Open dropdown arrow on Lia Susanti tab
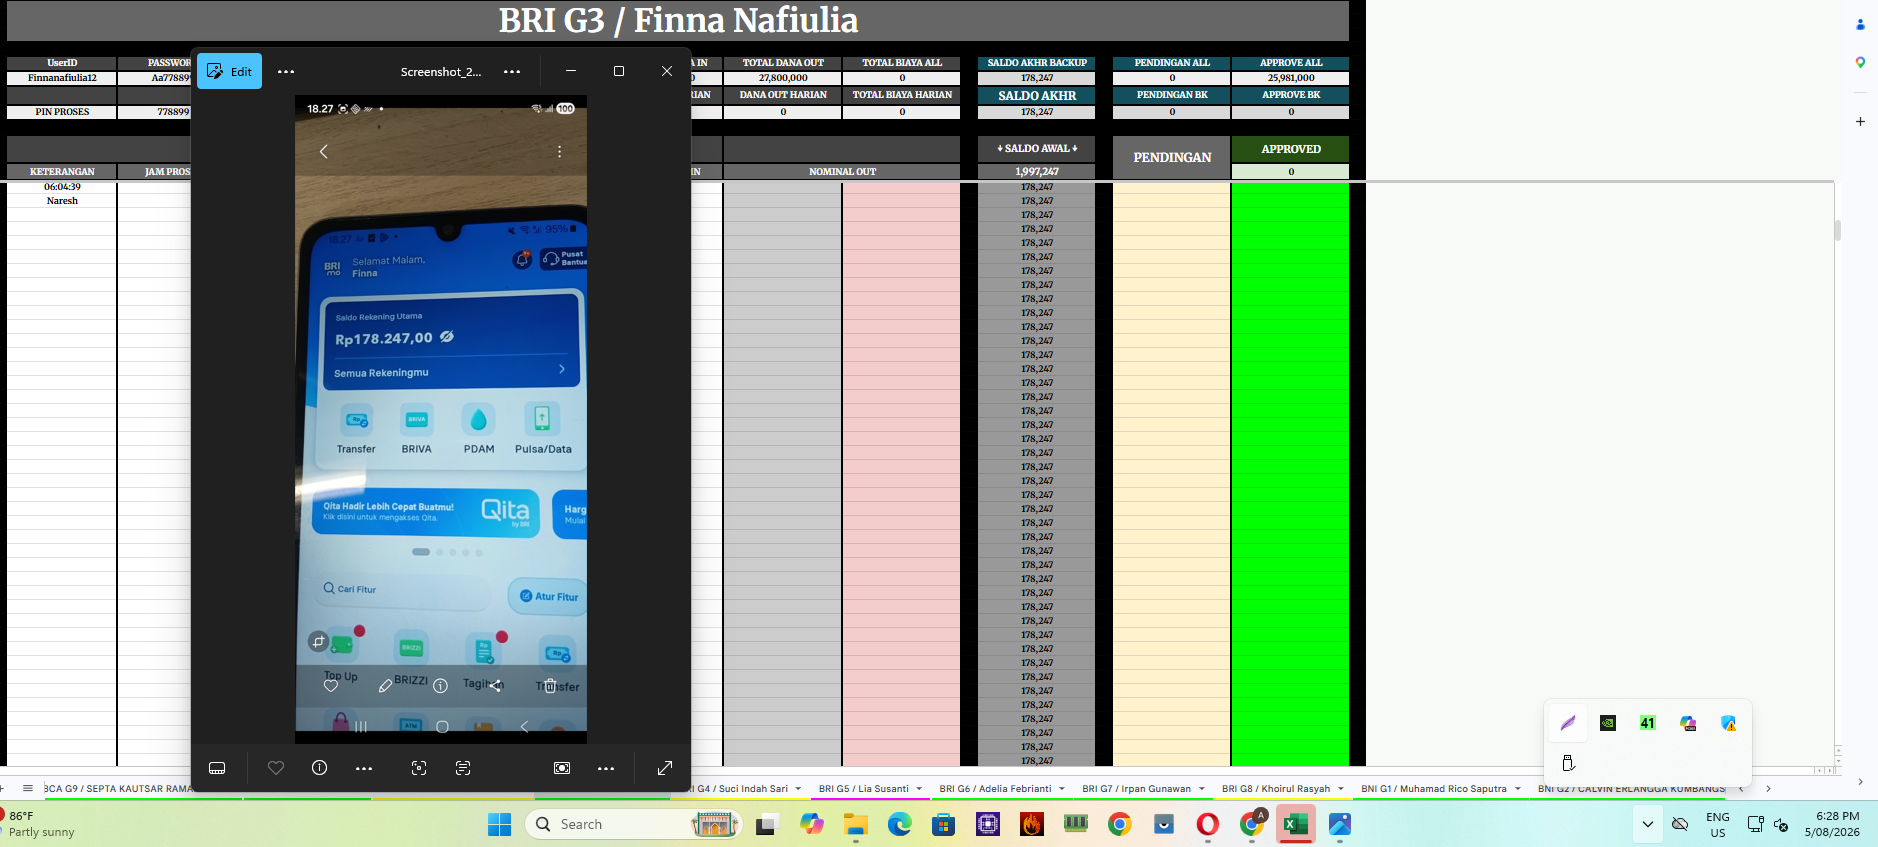This screenshot has height=847, width=1878. [919, 789]
